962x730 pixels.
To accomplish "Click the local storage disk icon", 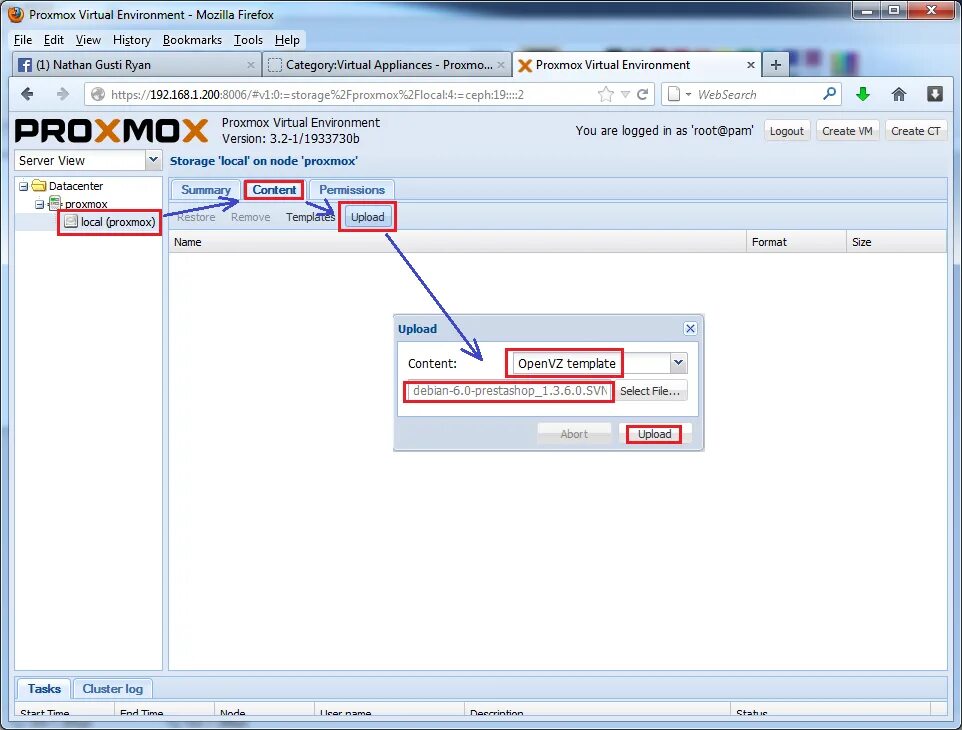I will [x=71, y=221].
